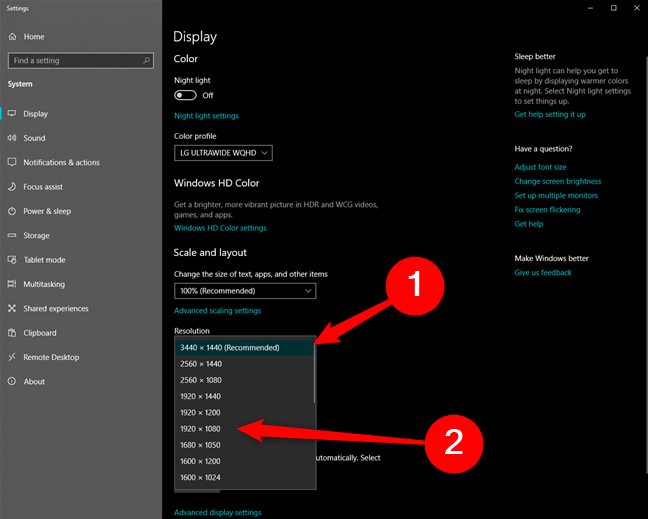Viewport: 648px width, 519px height.
Task: Select the Tablet mode icon
Action: [12, 260]
